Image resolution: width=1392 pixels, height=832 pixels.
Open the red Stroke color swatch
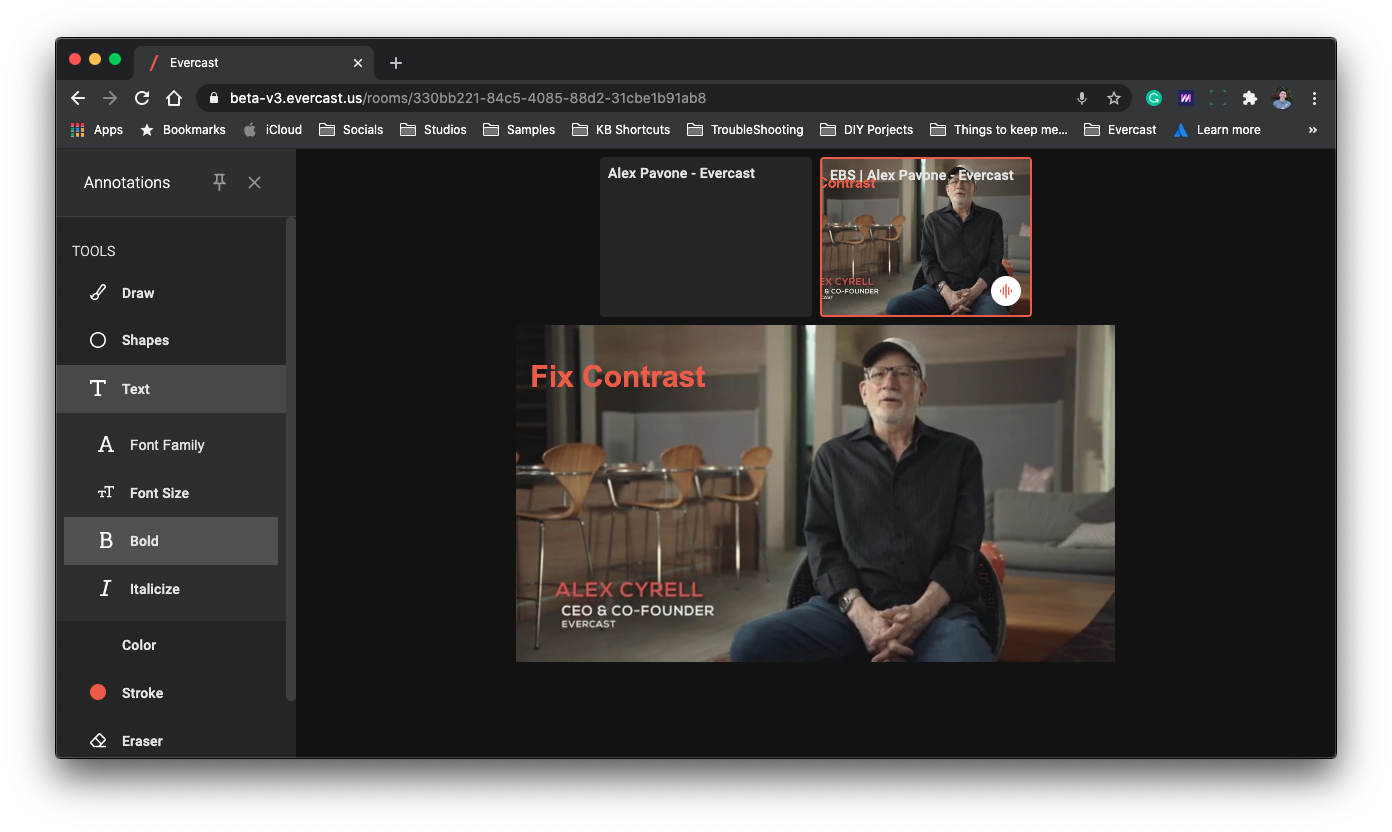[98, 692]
